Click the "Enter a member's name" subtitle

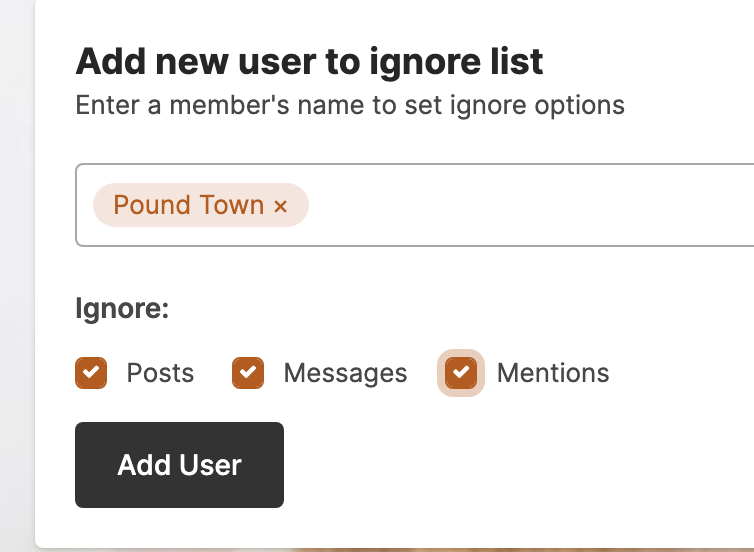click(x=350, y=105)
